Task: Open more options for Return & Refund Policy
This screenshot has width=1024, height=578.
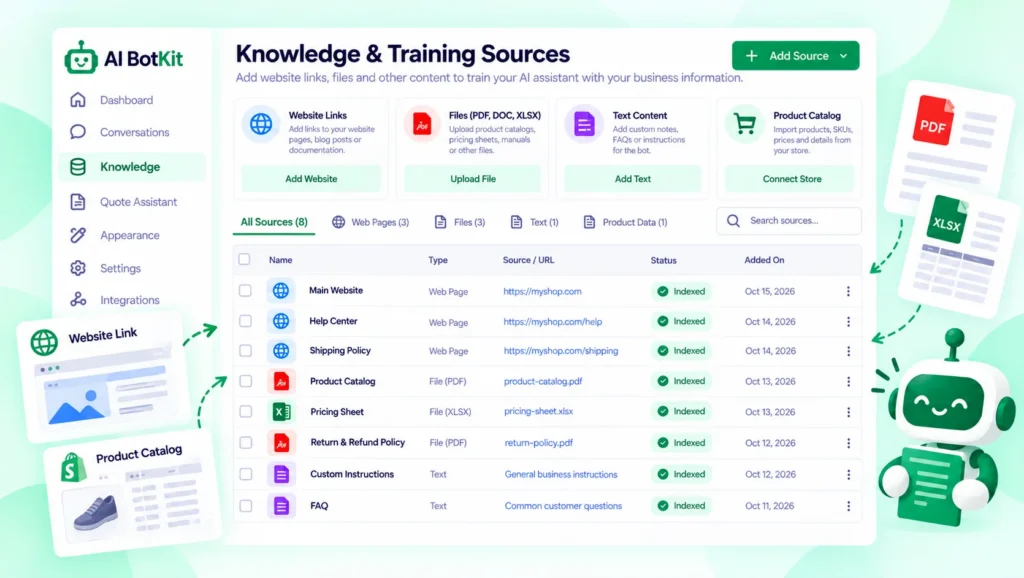Action: click(x=848, y=443)
